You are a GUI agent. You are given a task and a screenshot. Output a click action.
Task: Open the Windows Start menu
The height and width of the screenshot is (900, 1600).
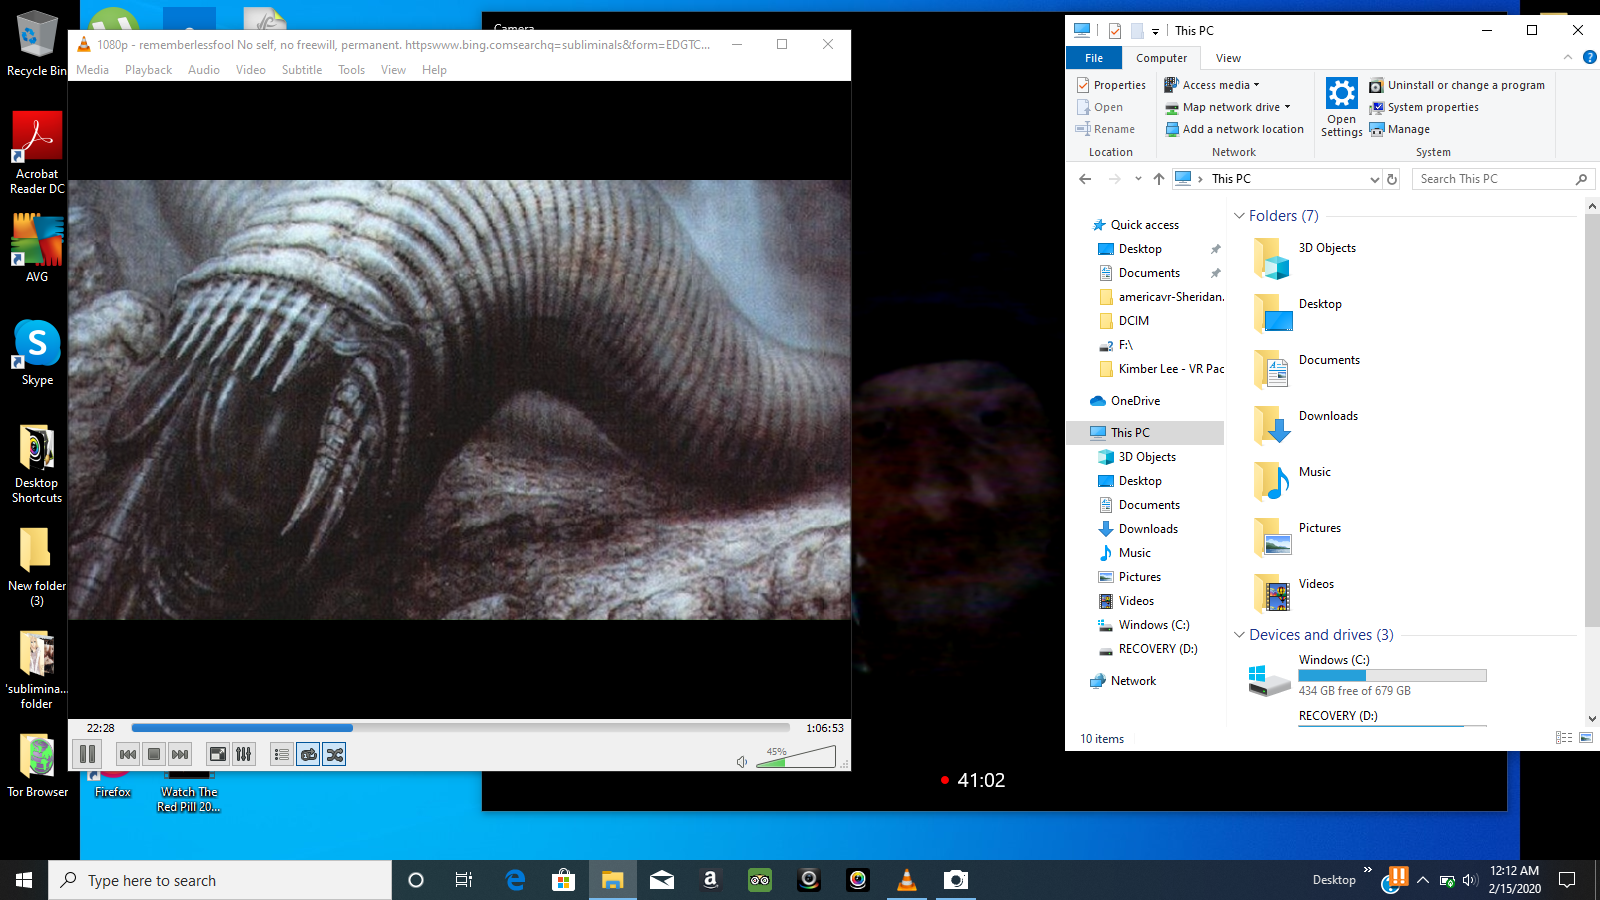tap(24, 880)
